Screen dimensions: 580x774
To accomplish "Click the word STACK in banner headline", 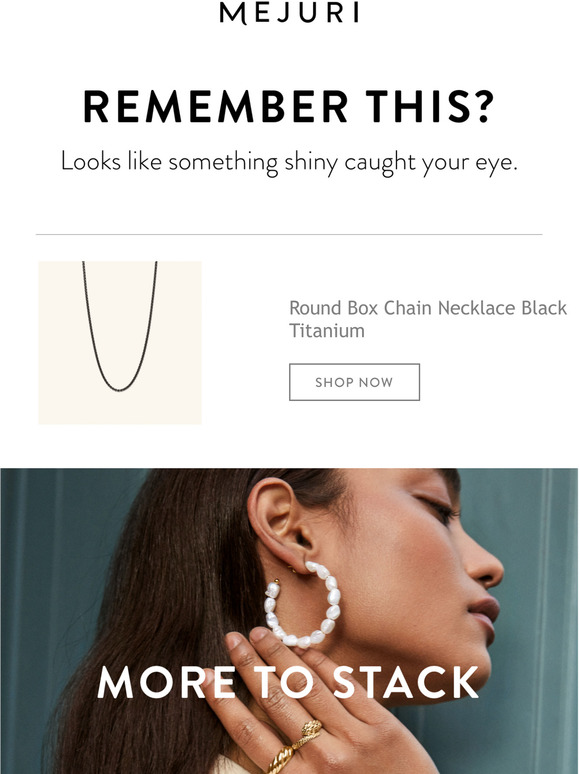I will (406, 682).
